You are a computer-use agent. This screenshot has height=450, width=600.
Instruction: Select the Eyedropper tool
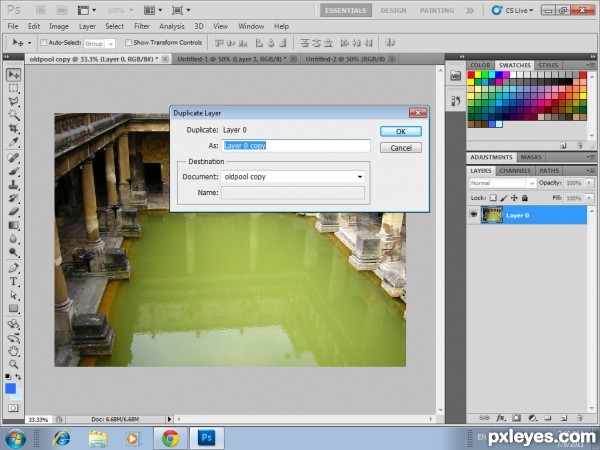coord(13,142)
